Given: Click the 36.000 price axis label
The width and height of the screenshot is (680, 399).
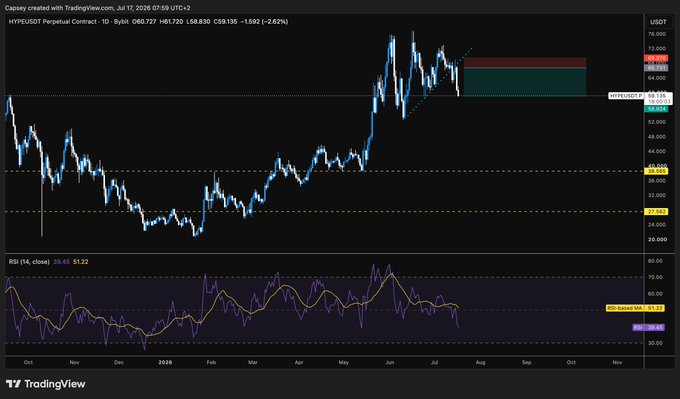Looking at the screenshot, I should click(x=657, y=181).
